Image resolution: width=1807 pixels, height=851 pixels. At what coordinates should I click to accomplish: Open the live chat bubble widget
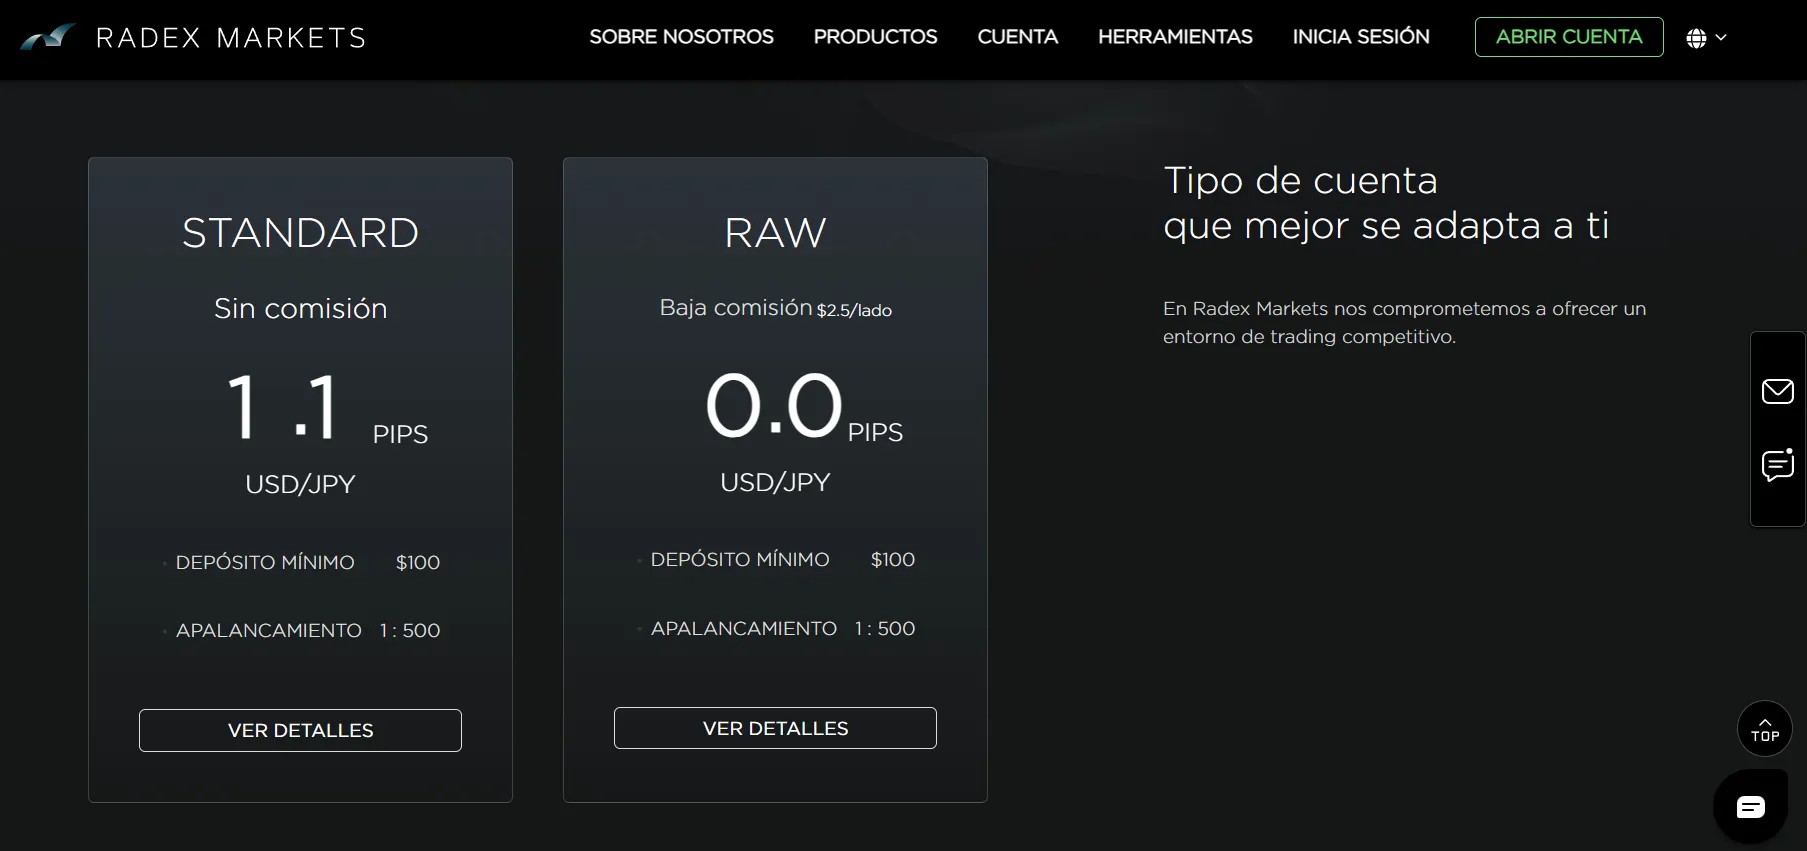point(1750,807)
